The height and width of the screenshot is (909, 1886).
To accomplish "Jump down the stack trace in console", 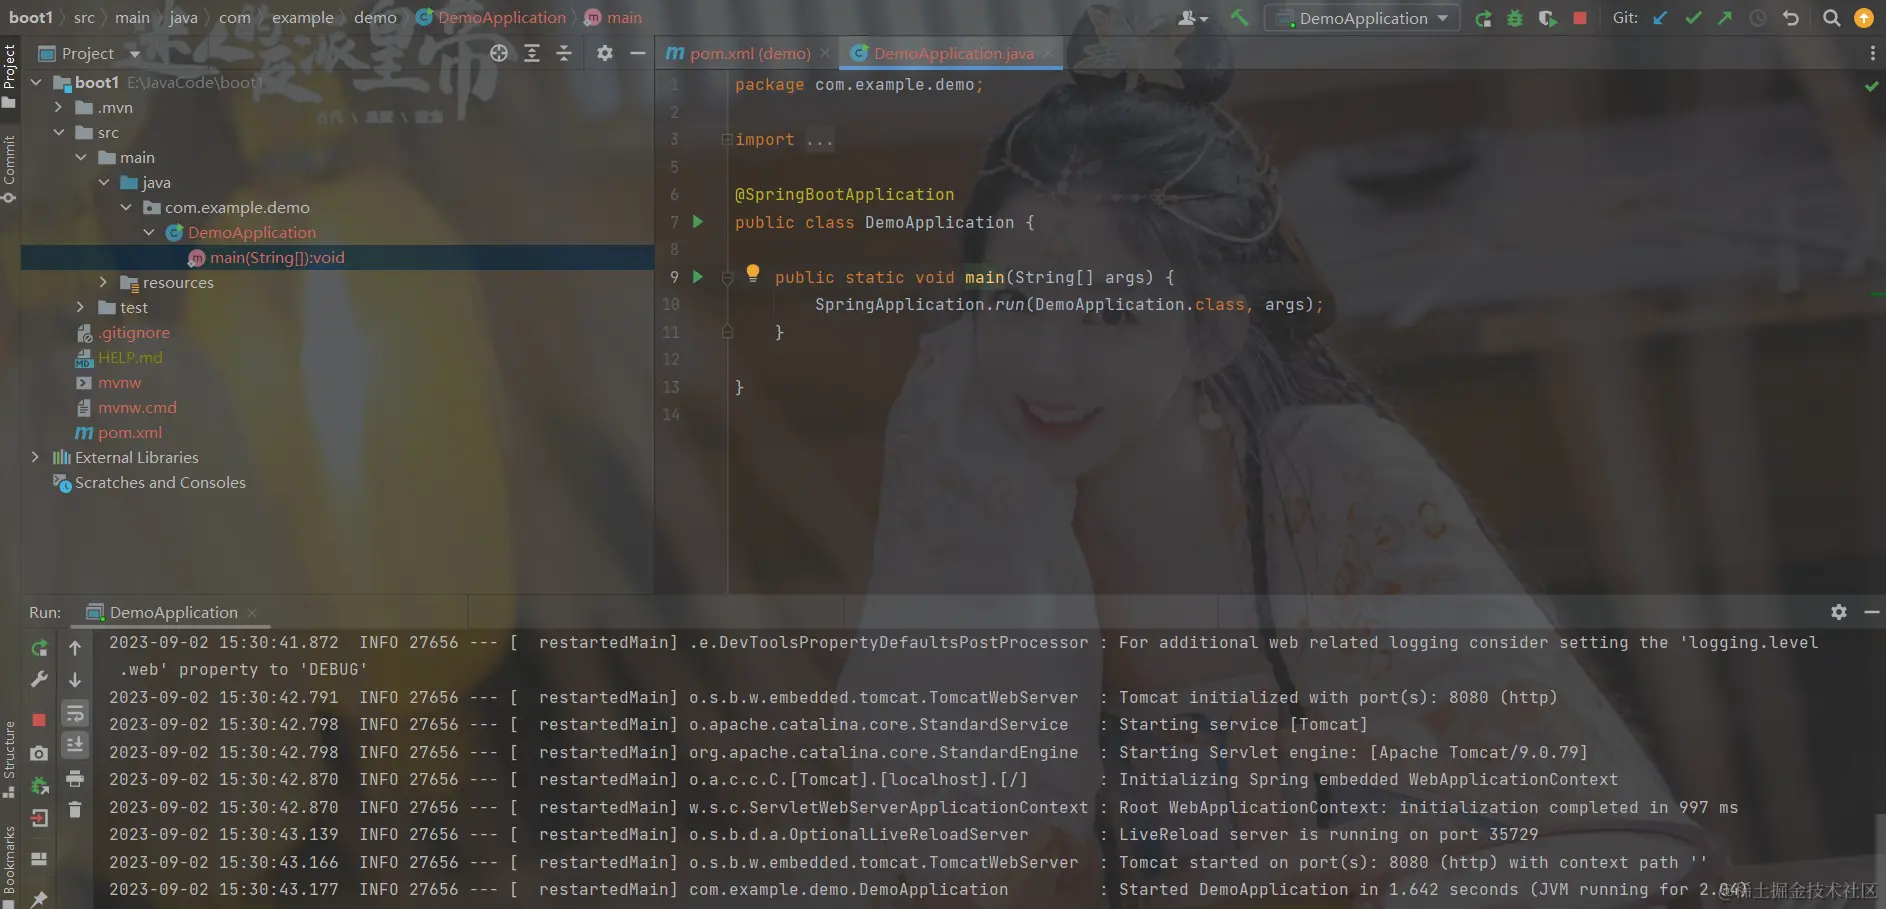I will coord(75,680).
